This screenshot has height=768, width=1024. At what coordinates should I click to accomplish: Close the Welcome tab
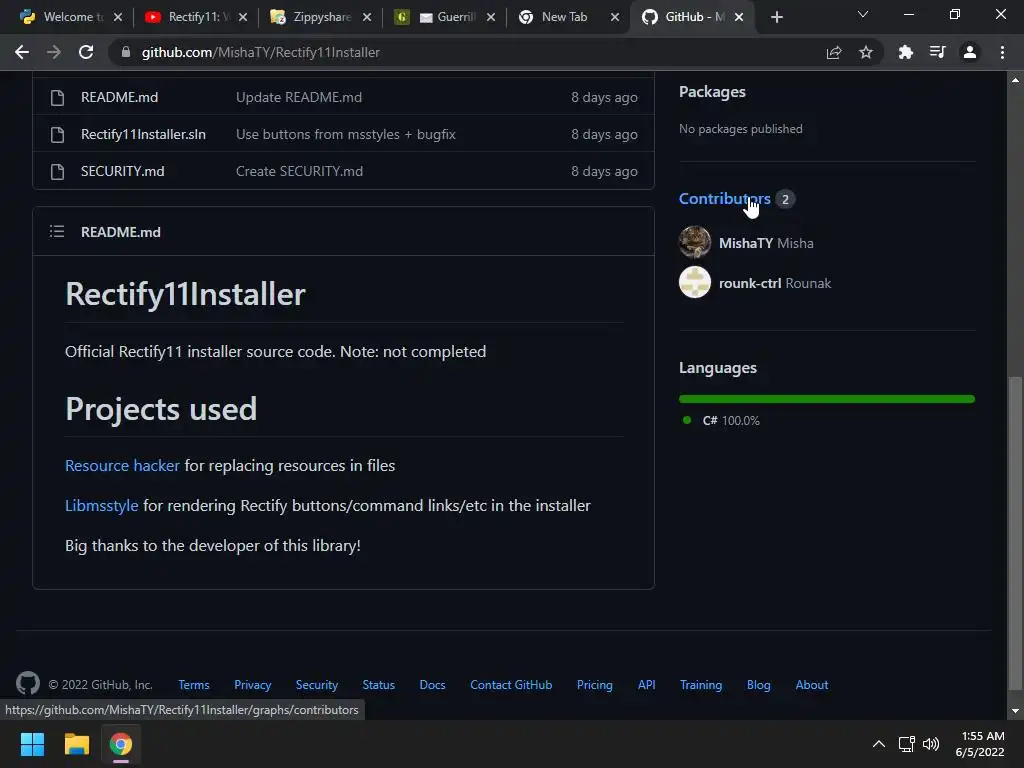[118, 18]
